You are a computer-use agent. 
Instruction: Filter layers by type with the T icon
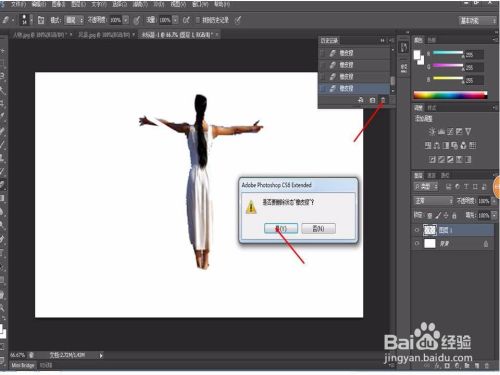tap(466, 187)
